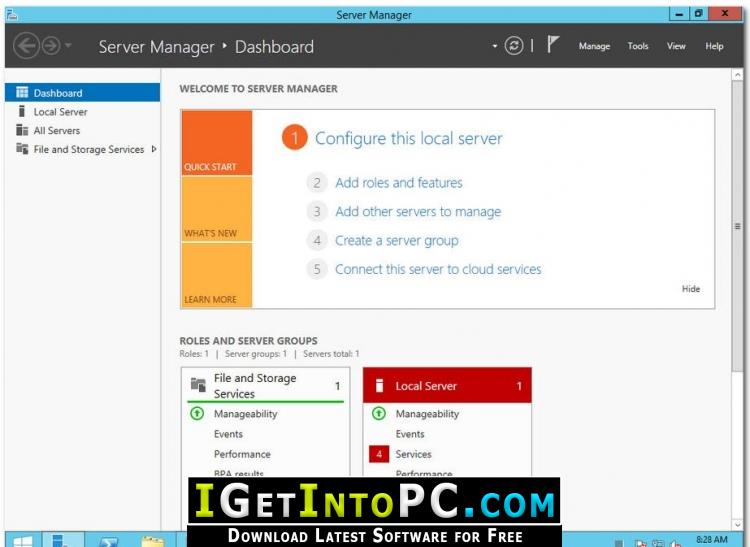Click Performance under File and Storage Services
The image size is (750, 547).
pos(242,454)
